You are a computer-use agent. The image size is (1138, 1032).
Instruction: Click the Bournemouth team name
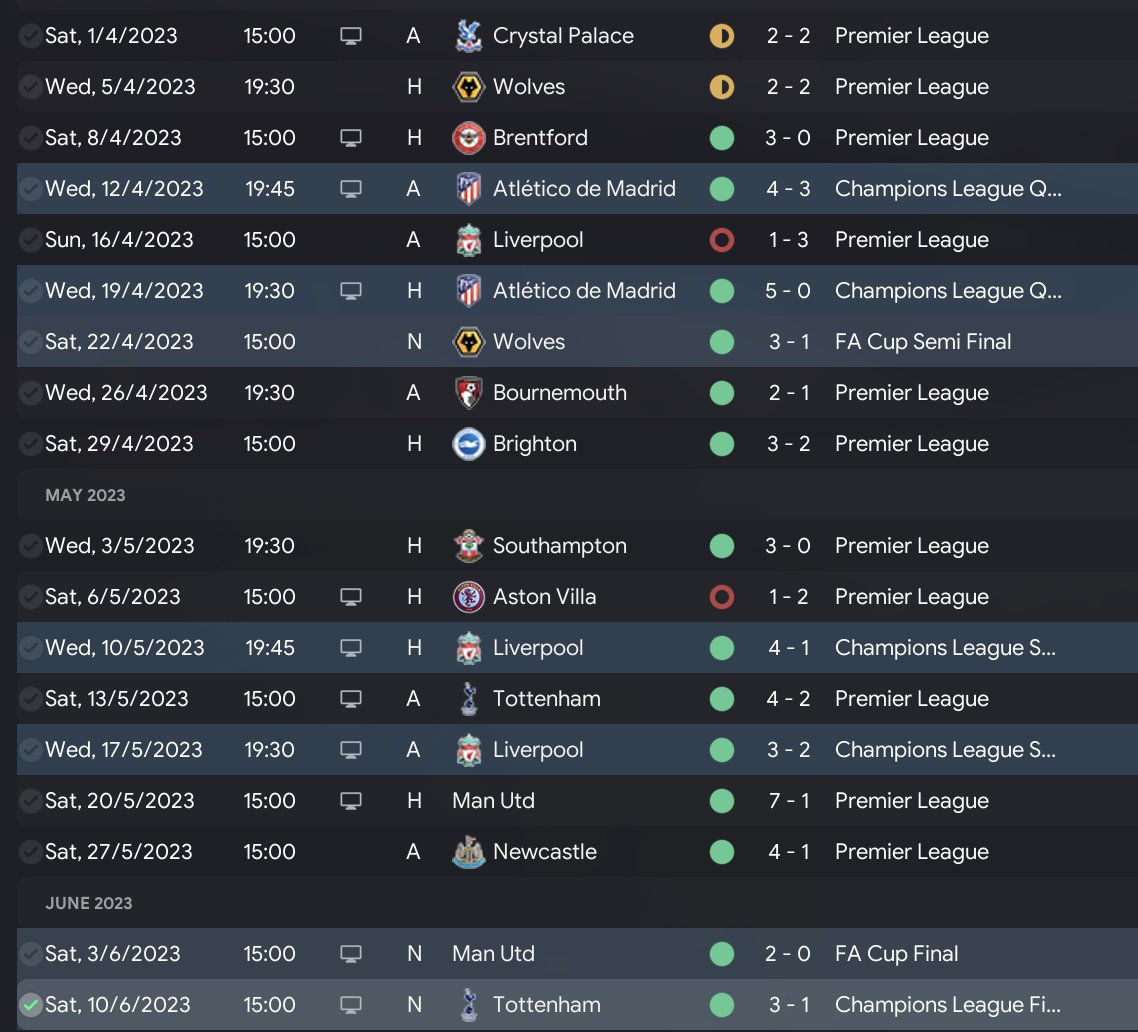tap(559, 393)
